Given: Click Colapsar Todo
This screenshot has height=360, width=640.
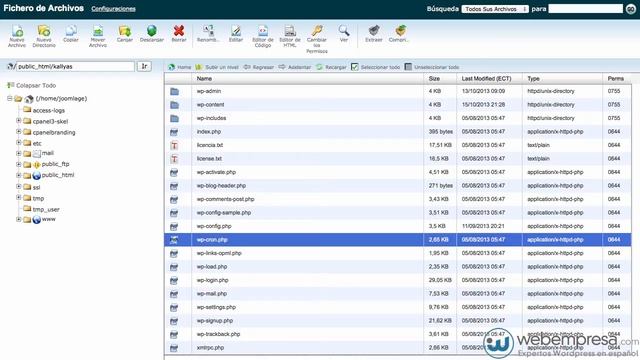Looking at the screenshot, I should (x=36, y=85).
